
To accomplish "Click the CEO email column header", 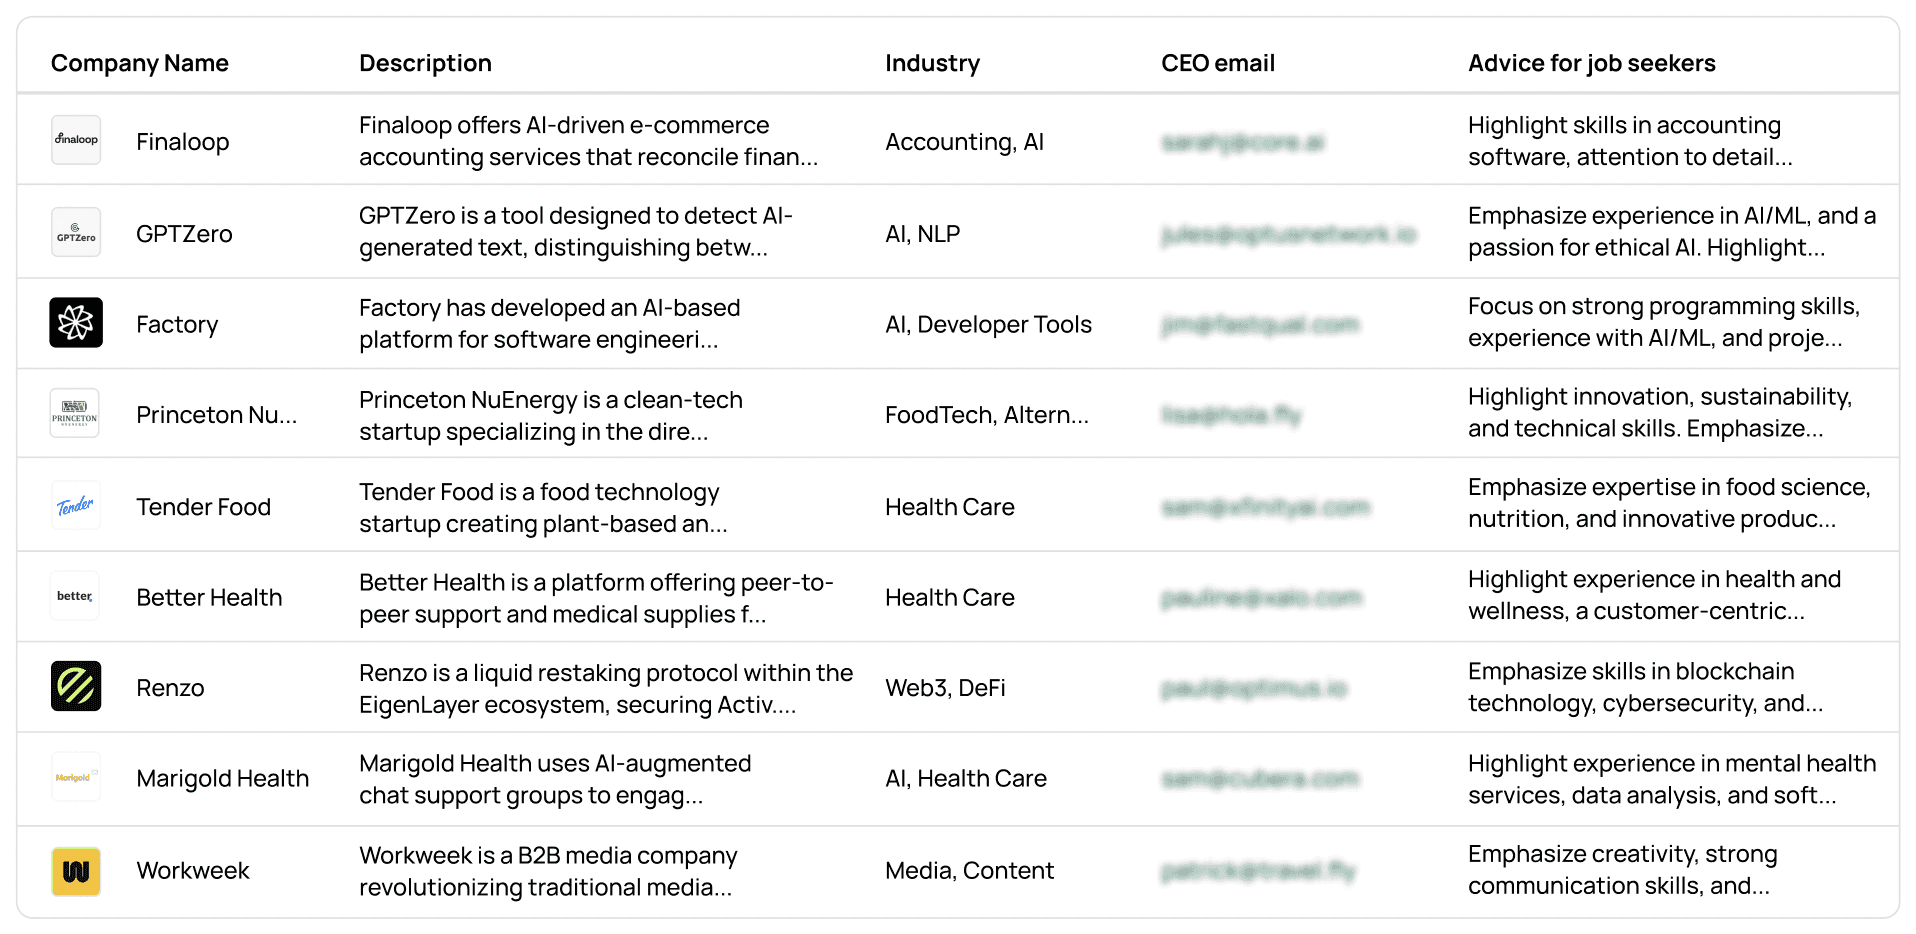I will point(1218,63).
